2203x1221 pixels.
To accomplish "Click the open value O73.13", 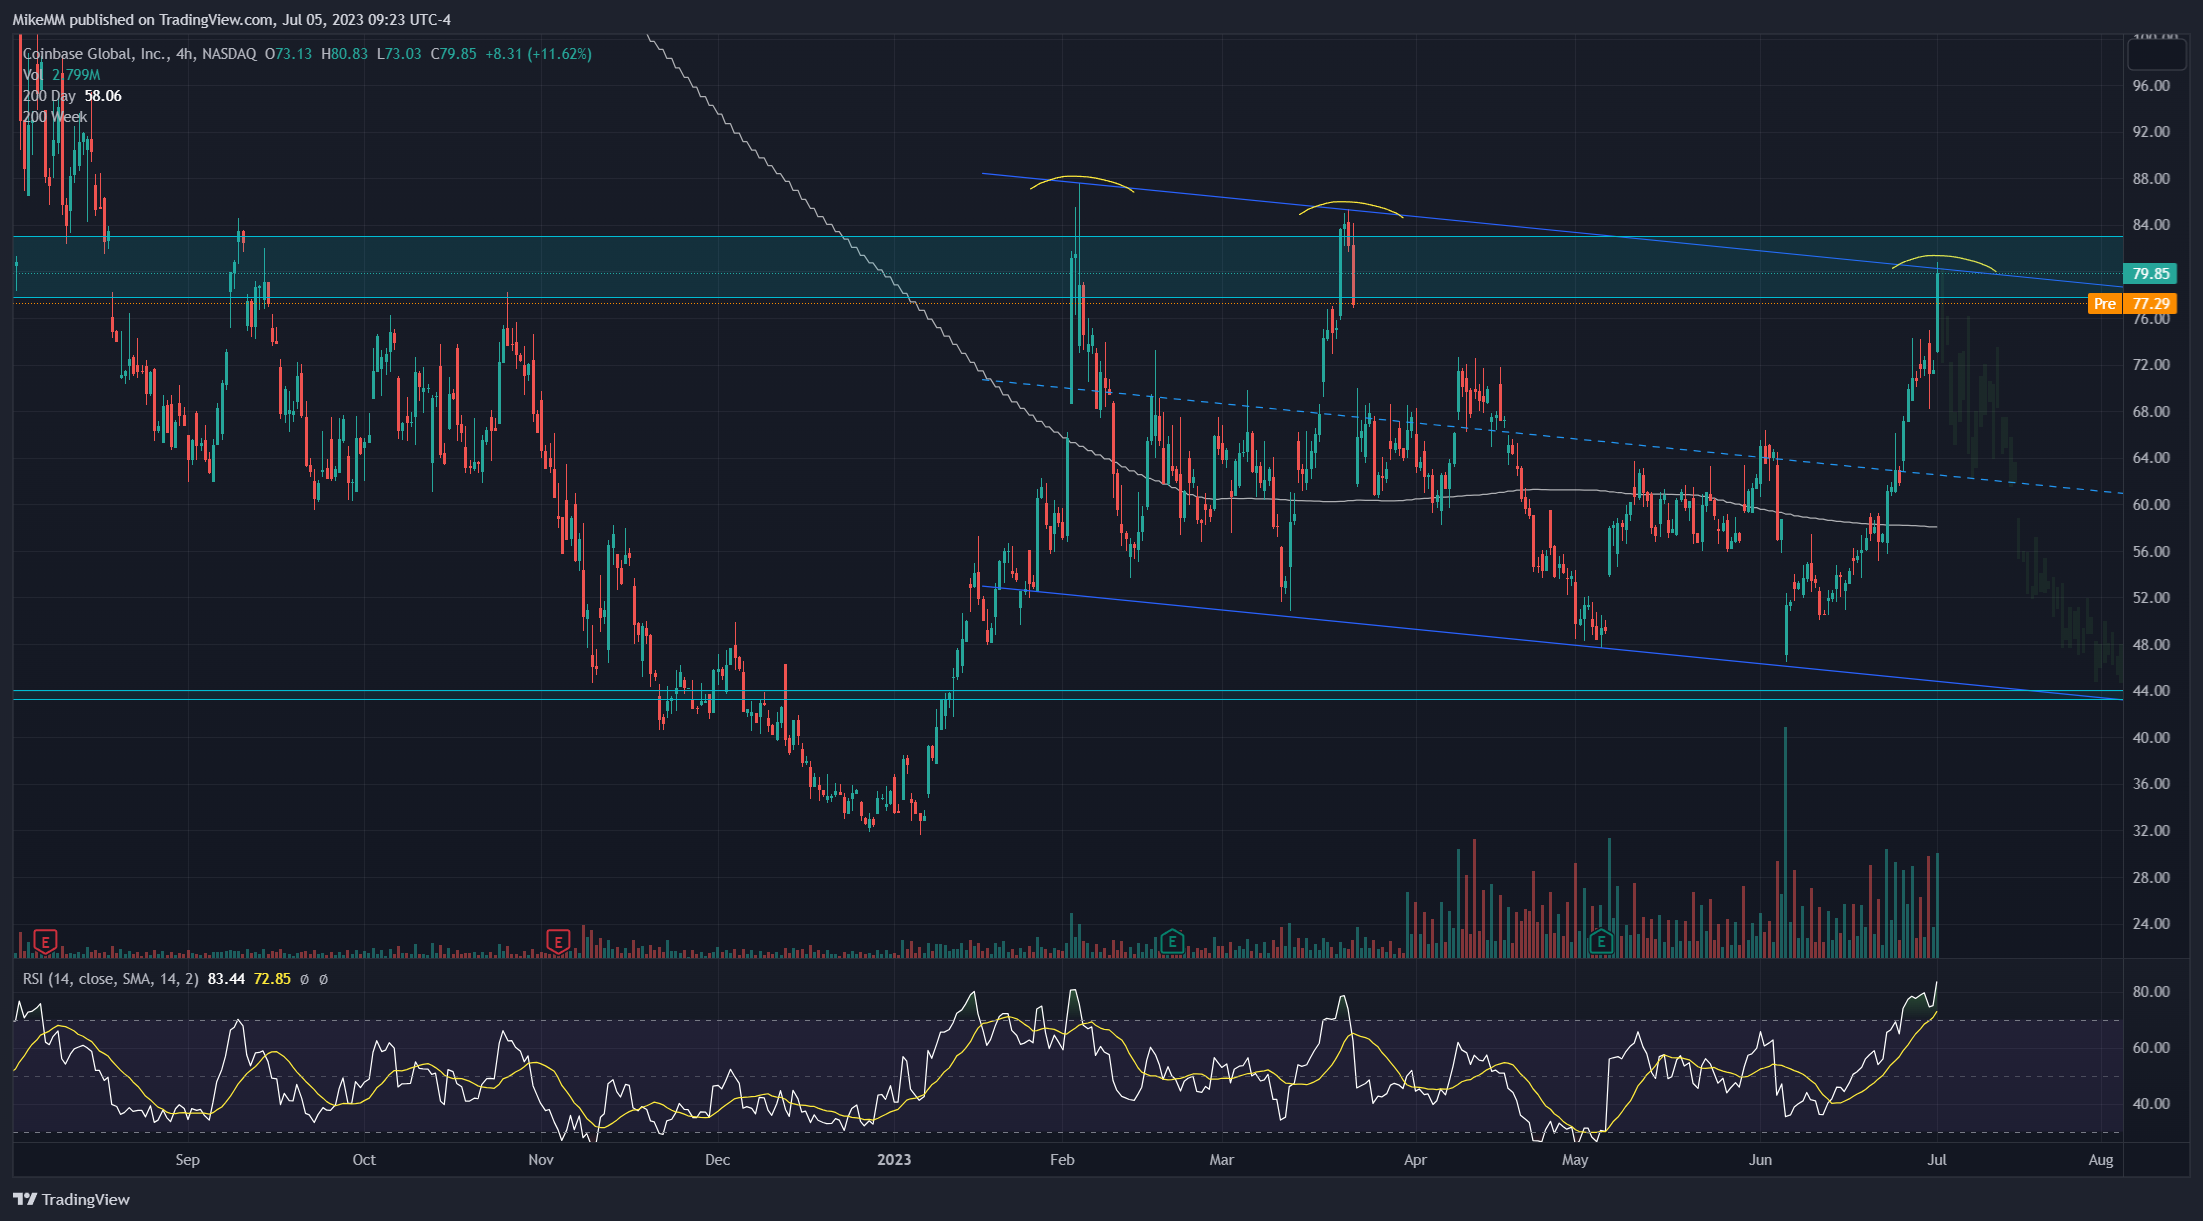I will pos(288,54).
